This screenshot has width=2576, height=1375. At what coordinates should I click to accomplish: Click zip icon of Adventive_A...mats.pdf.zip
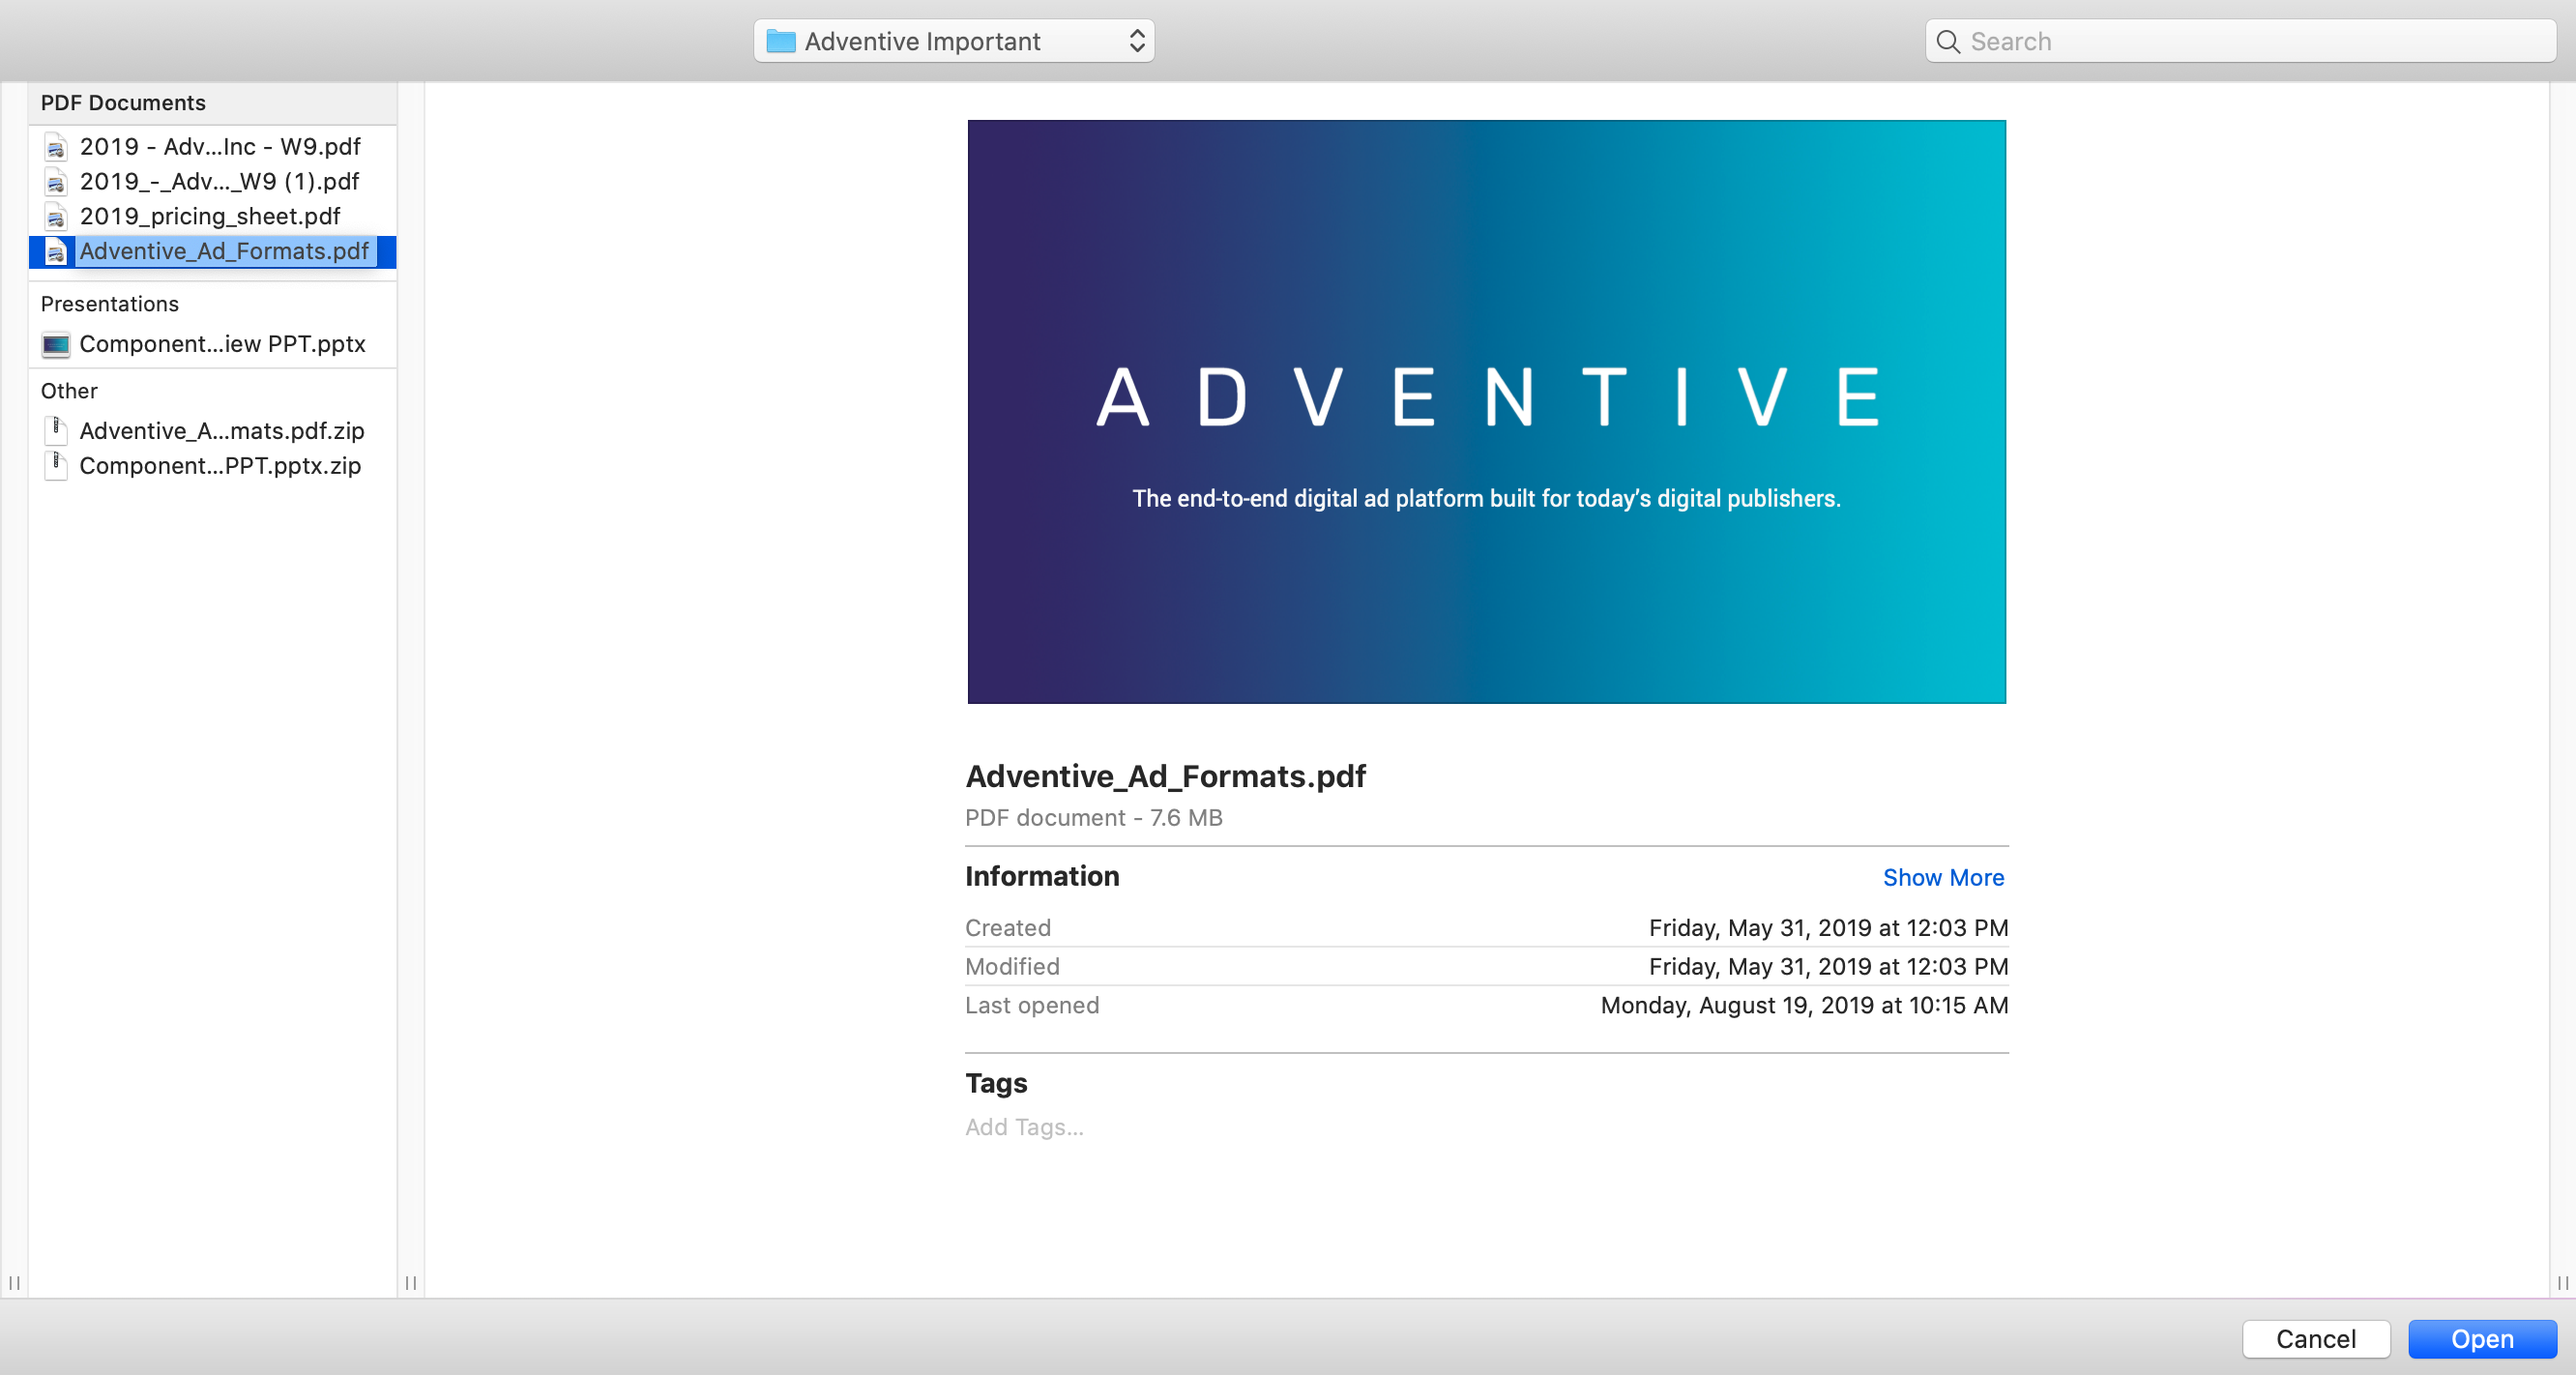[x=56, y=431]
